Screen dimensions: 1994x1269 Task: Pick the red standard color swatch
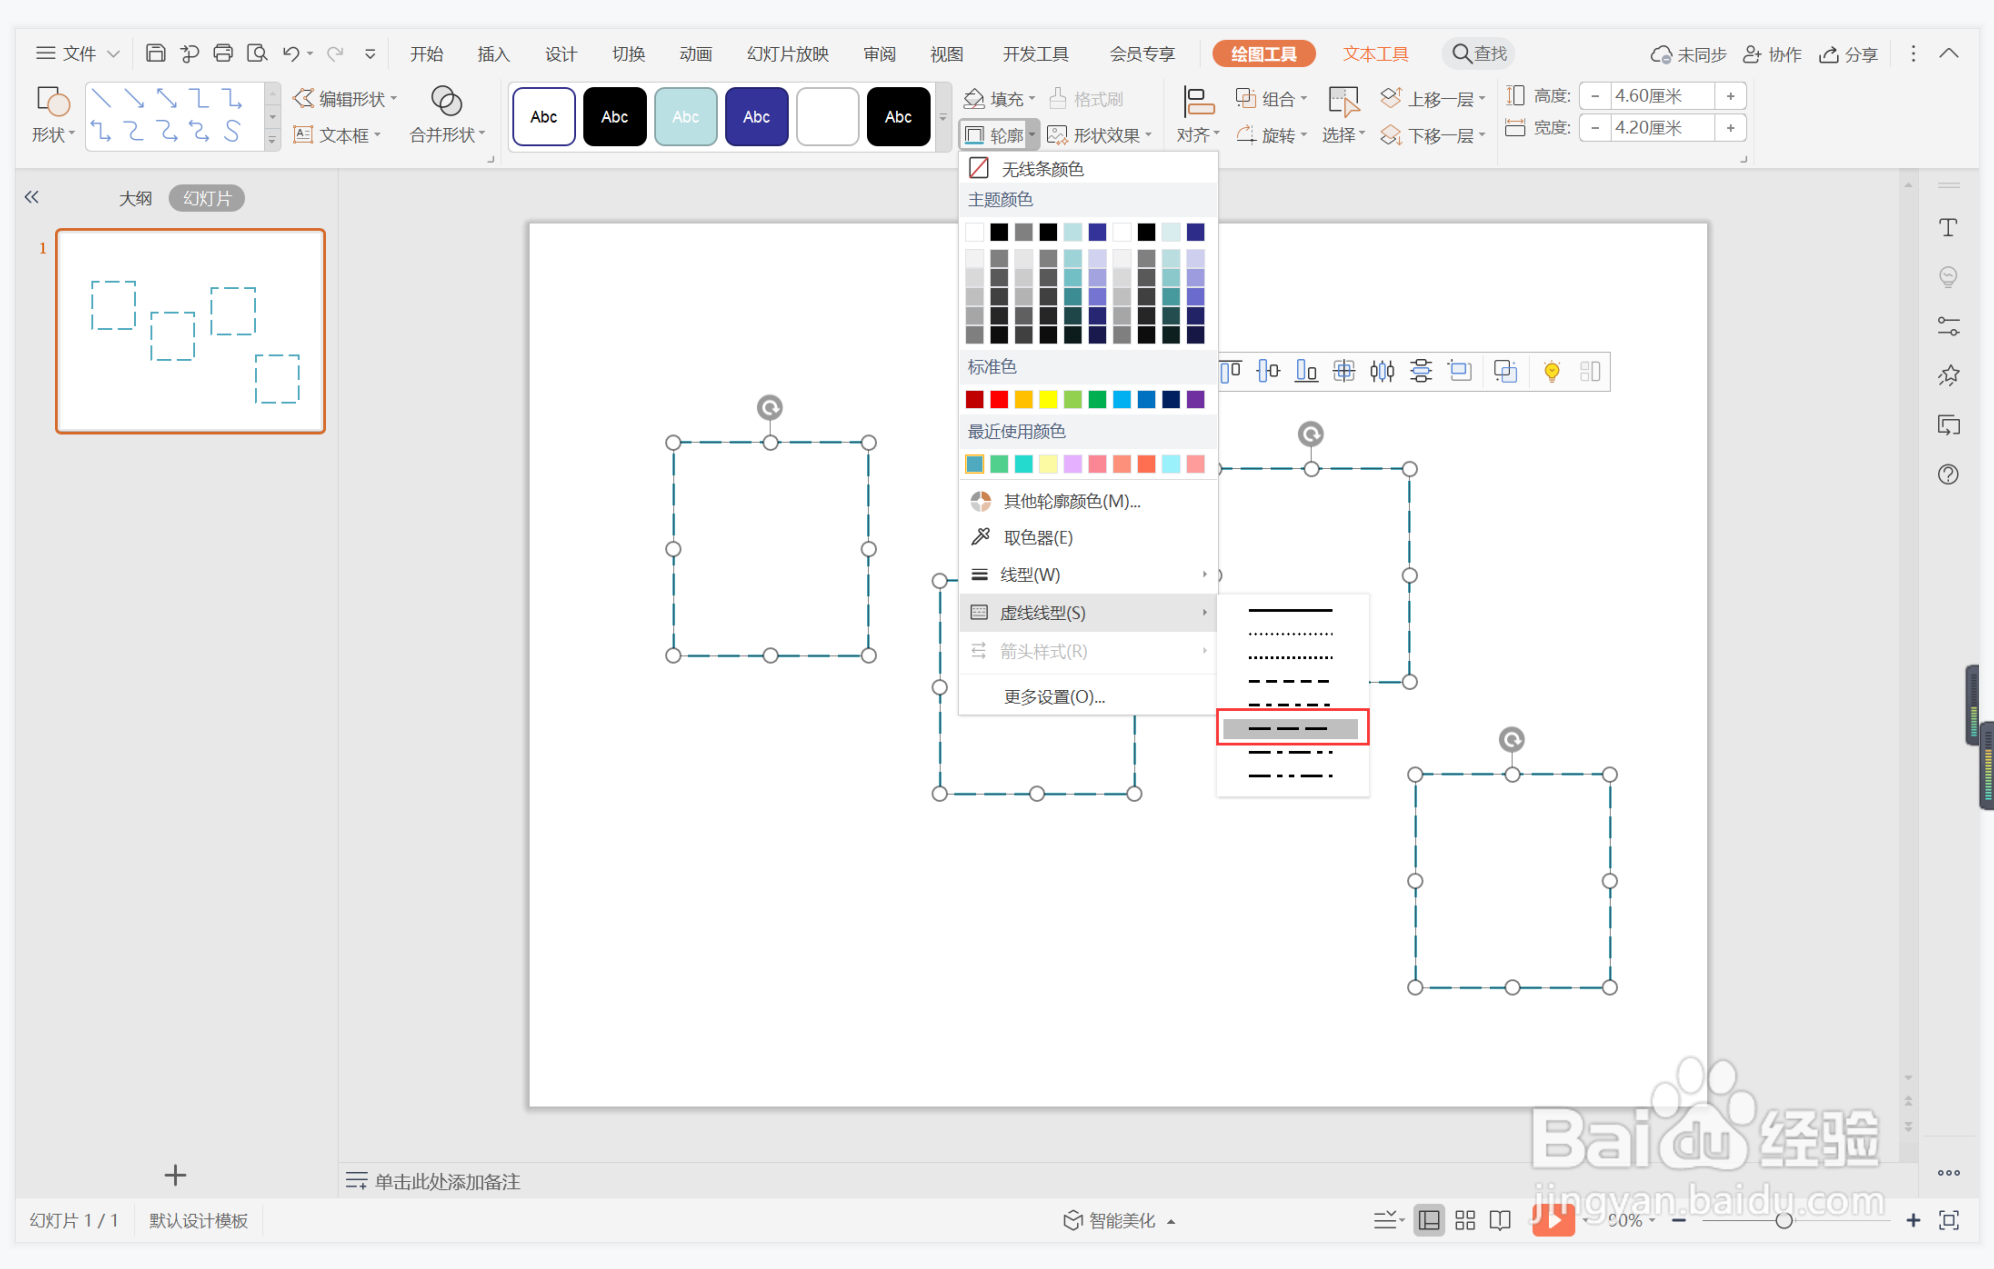click(999, 400)
